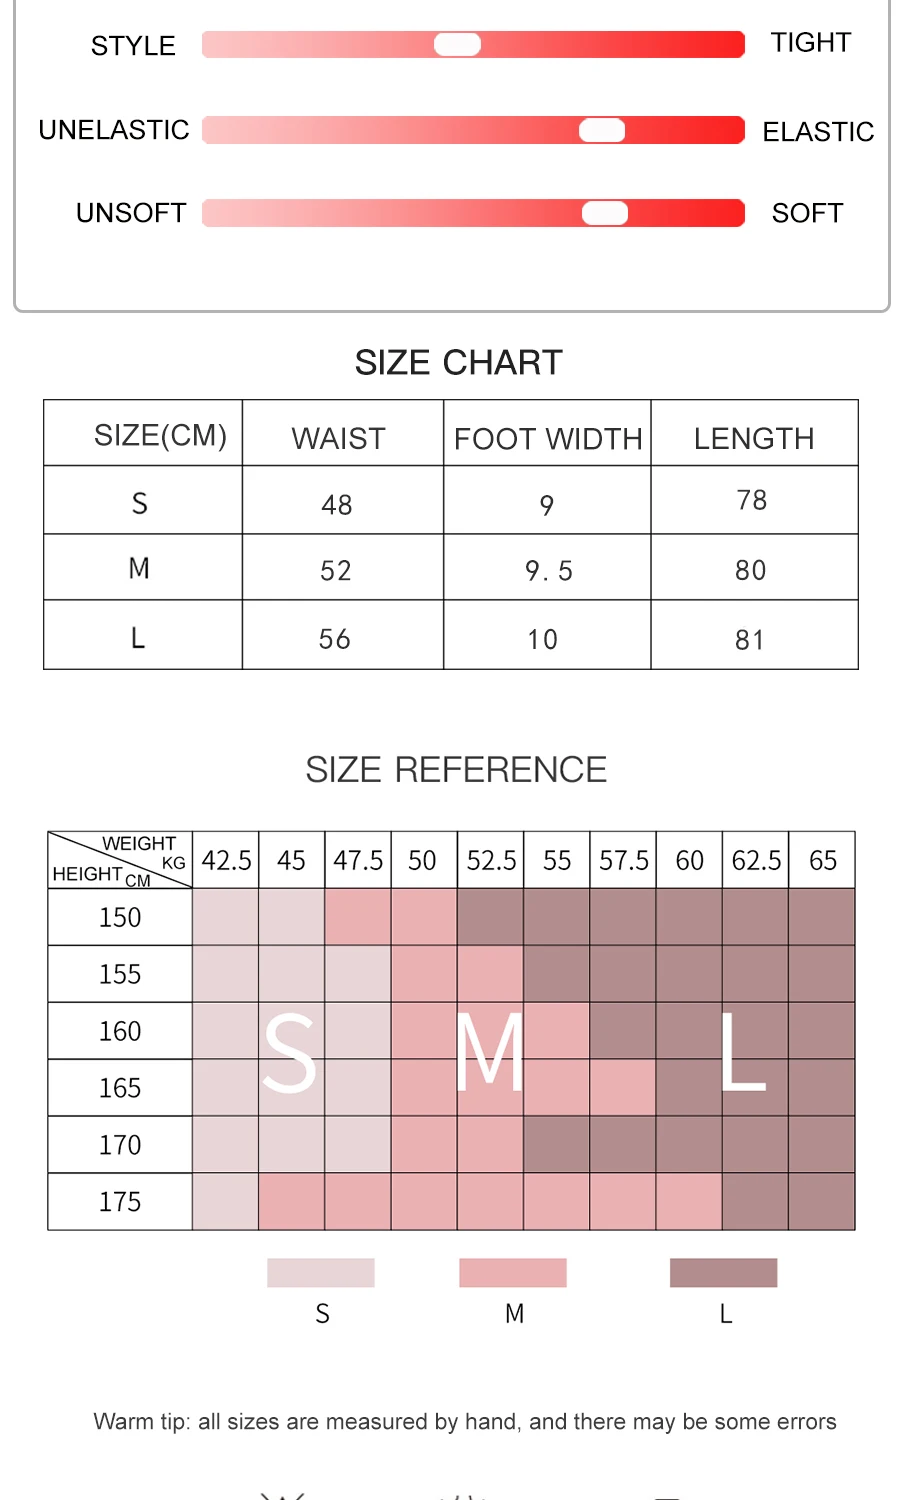The height and width of the screenshot is (1500, 900).
Task: Select the pink M legend swatch
Action: tap(513, 1273)
